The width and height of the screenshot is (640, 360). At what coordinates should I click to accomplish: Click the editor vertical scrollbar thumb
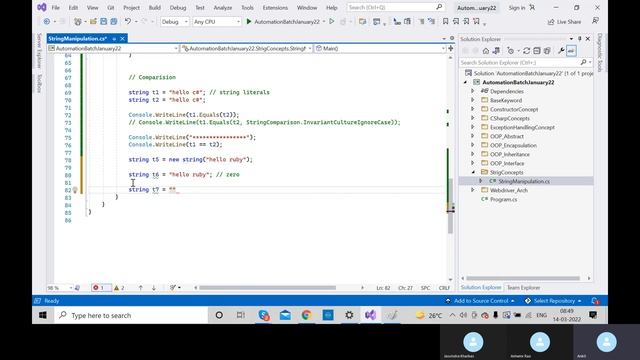450,206
